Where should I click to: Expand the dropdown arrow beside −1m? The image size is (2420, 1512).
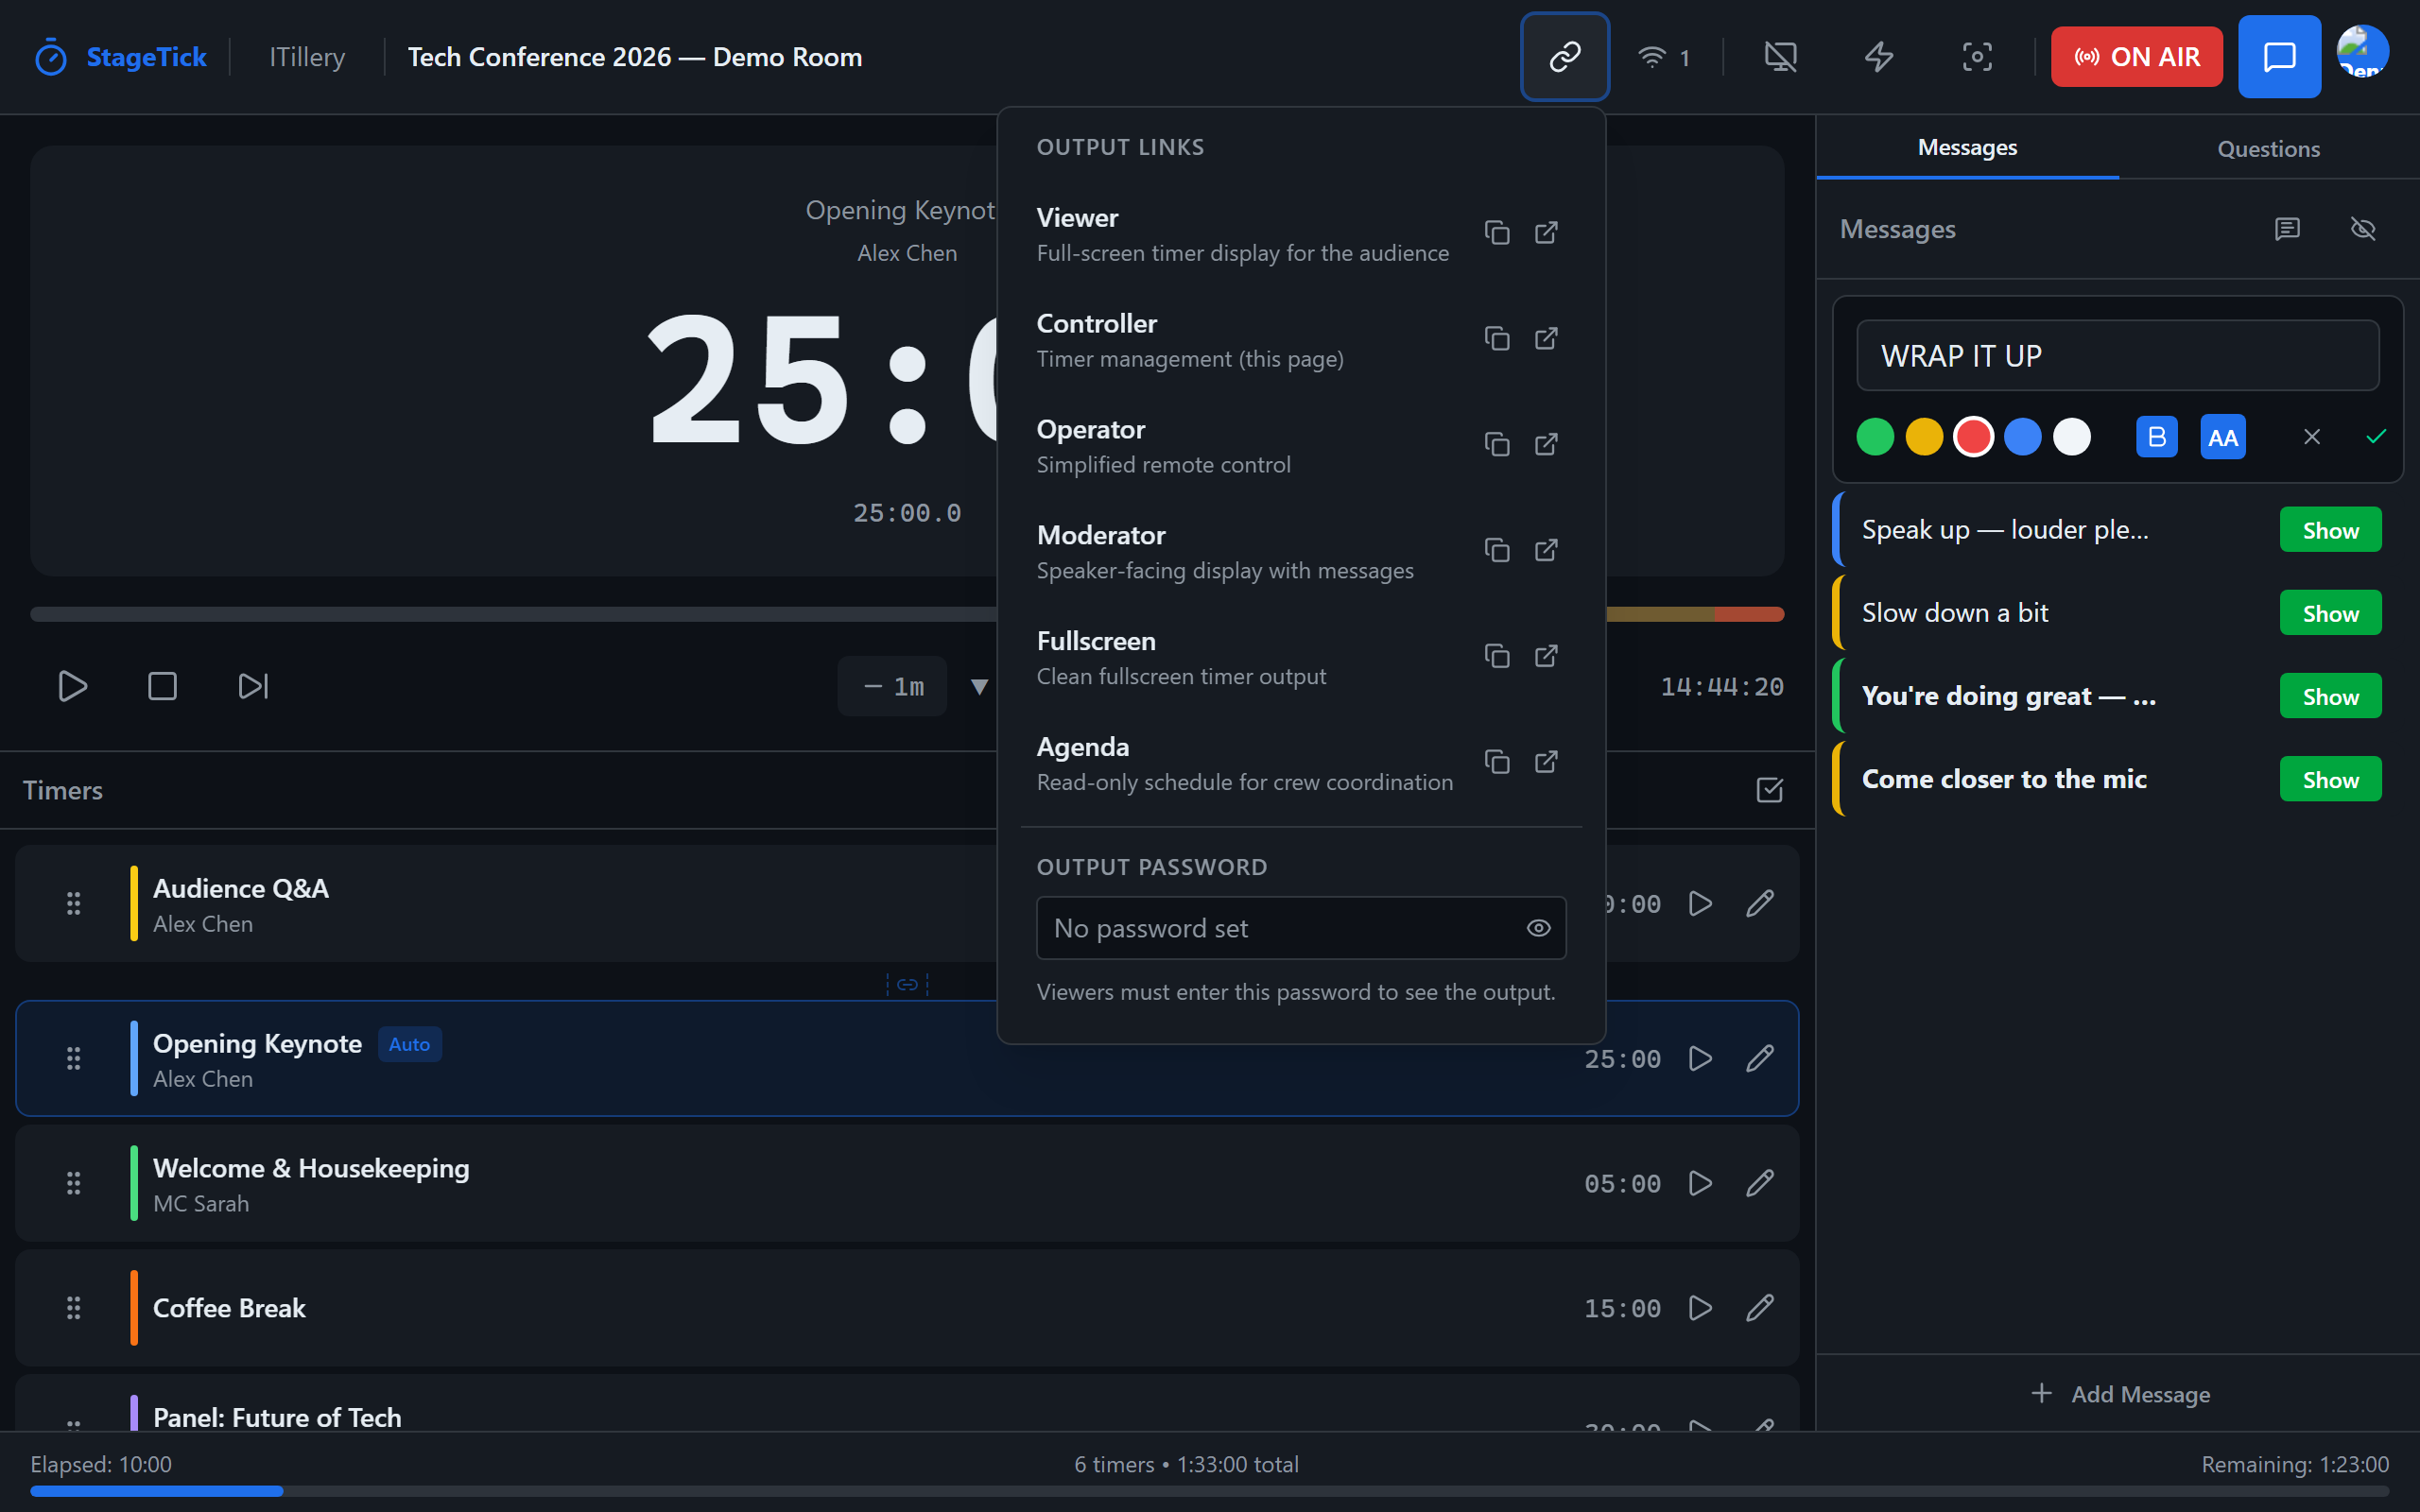[979, 686]
